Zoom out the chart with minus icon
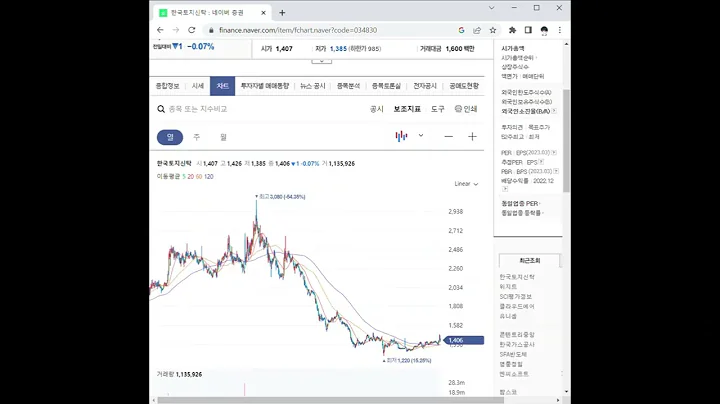The height and width of the screenshot is (404, 720). coord(449,136)
